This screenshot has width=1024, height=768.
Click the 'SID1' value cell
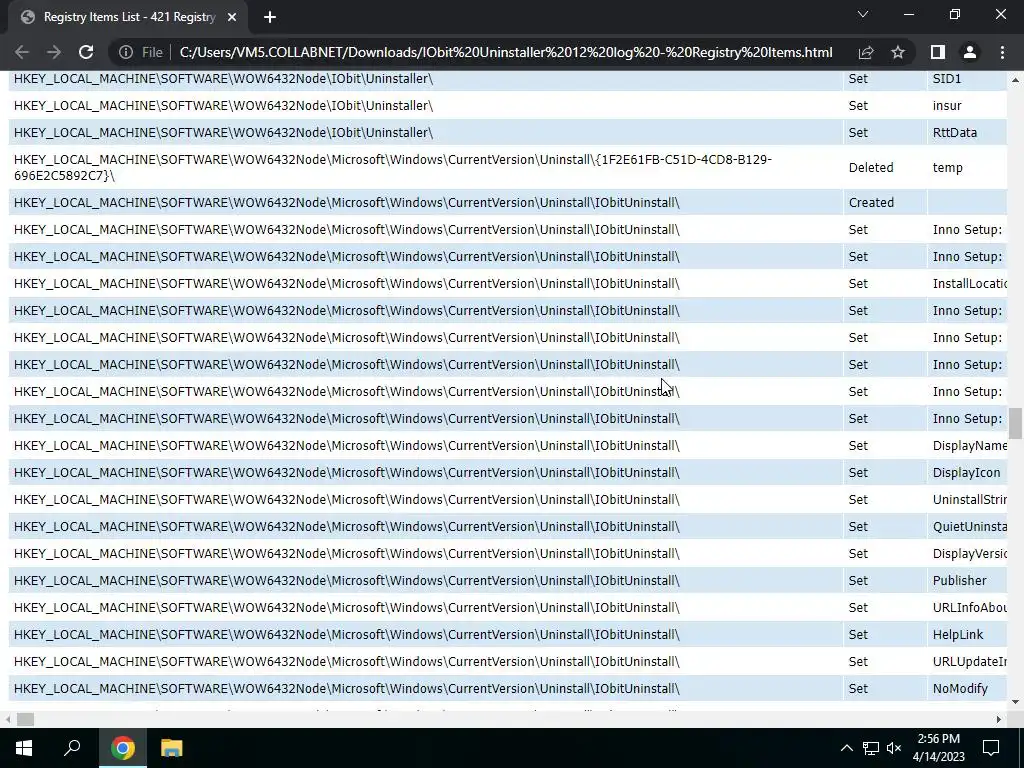pyautogui.click(x=967, y=79)
